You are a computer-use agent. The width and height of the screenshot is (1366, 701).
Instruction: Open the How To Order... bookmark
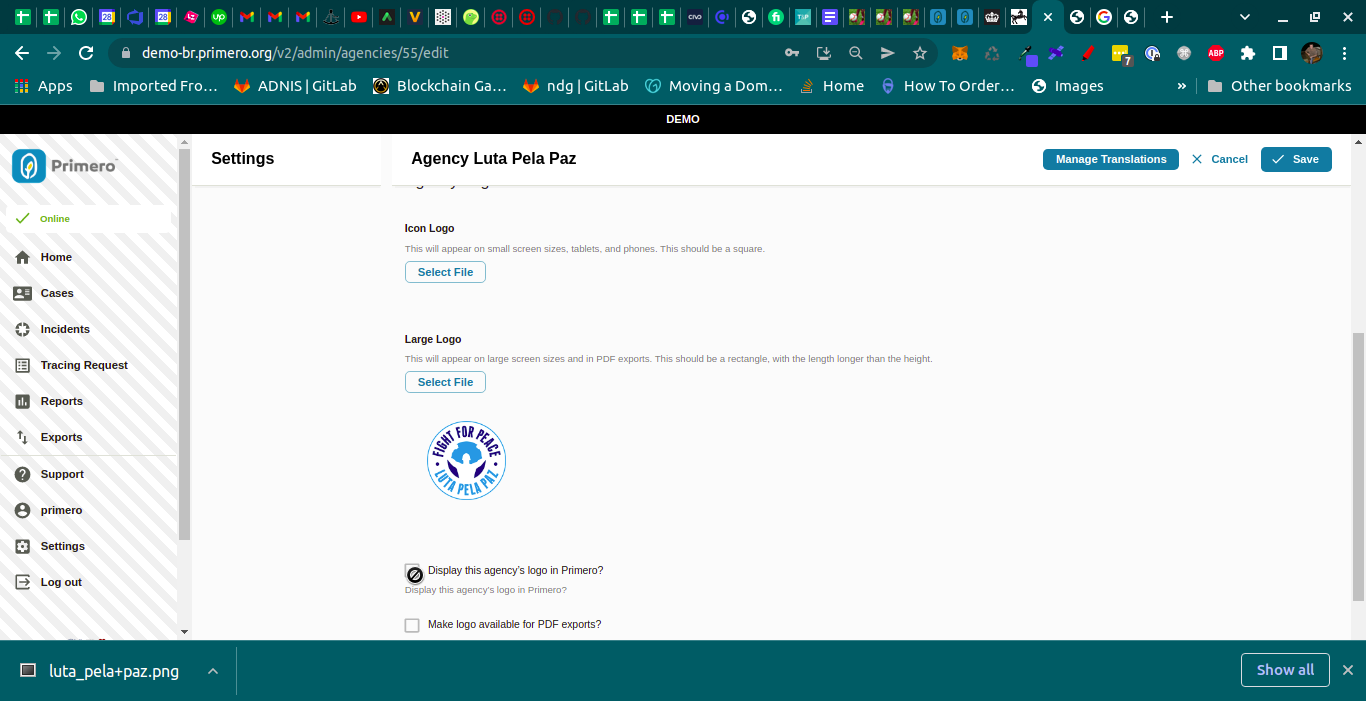(x=948, y=86)
